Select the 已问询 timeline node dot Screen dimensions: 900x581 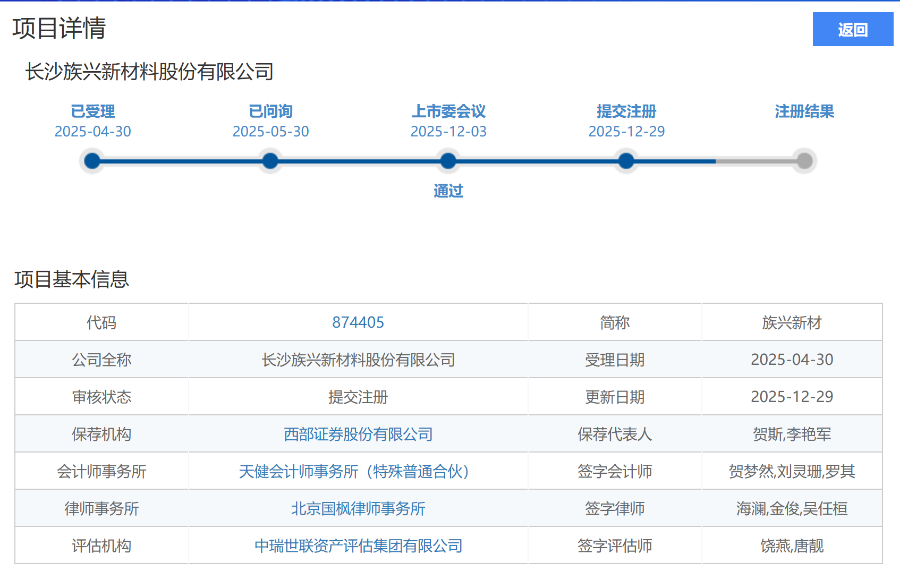pyautogui.click(x=270, y=160)
